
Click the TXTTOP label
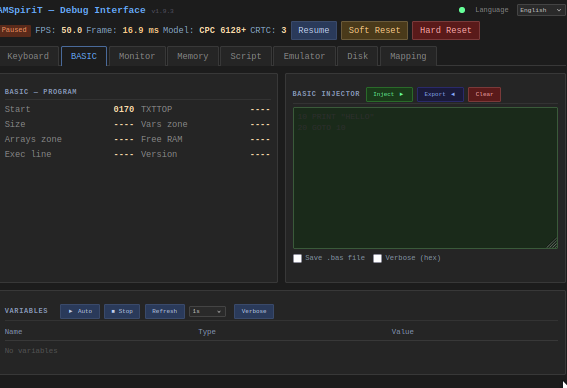[x=157, y=109]
